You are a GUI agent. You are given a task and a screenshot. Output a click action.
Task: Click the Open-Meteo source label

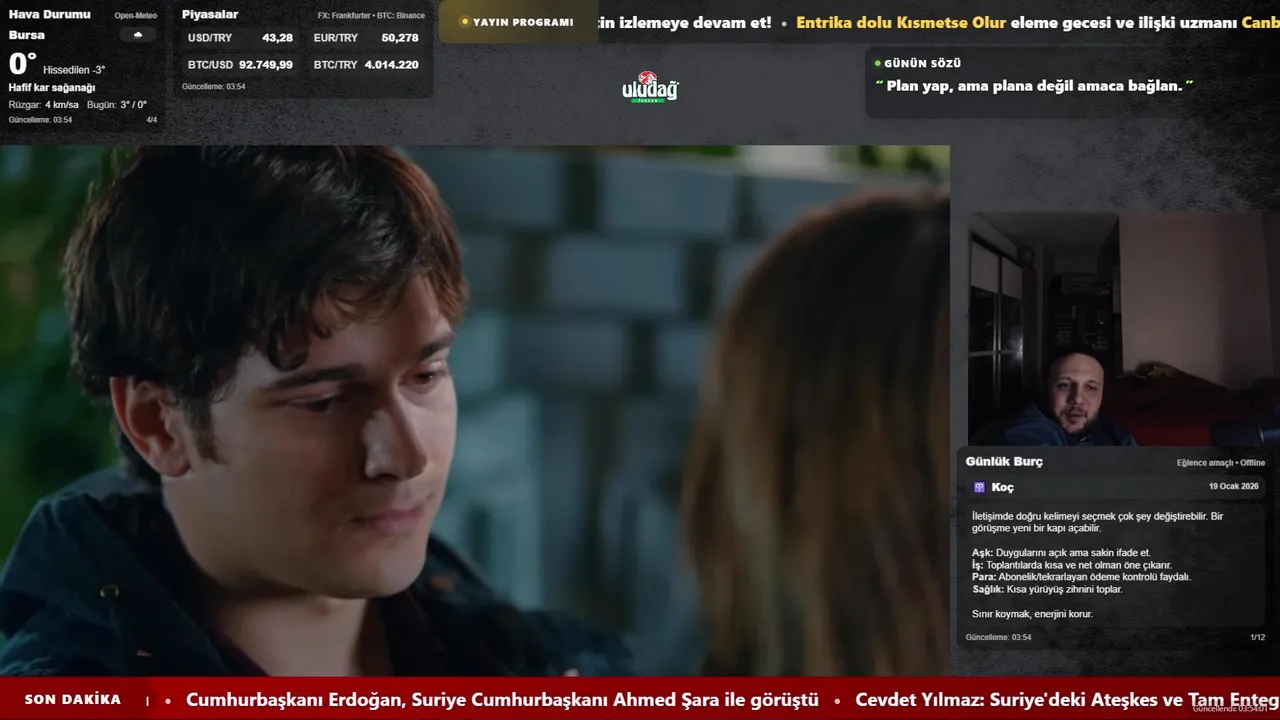(136, 15)
